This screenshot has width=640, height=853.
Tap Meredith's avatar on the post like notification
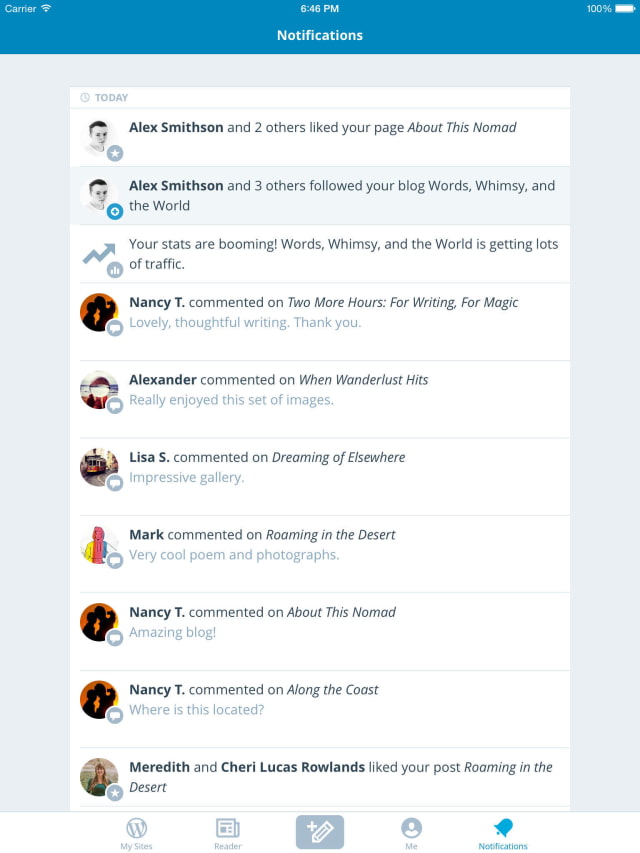[99, 777]
